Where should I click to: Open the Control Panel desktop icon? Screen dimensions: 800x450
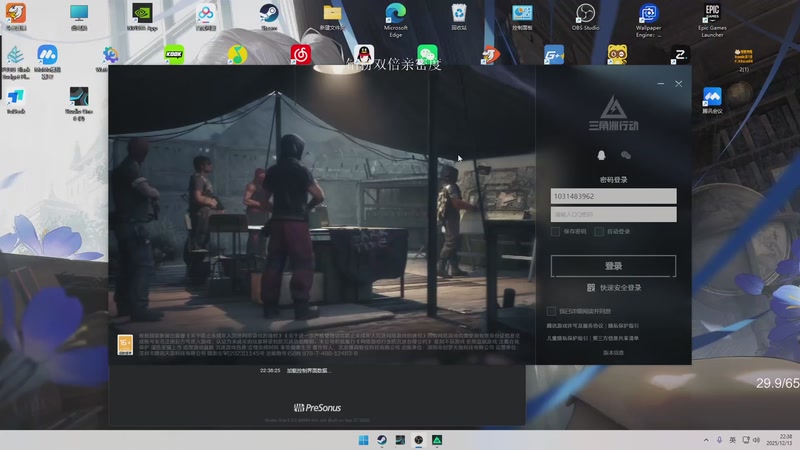coord(522,16)
